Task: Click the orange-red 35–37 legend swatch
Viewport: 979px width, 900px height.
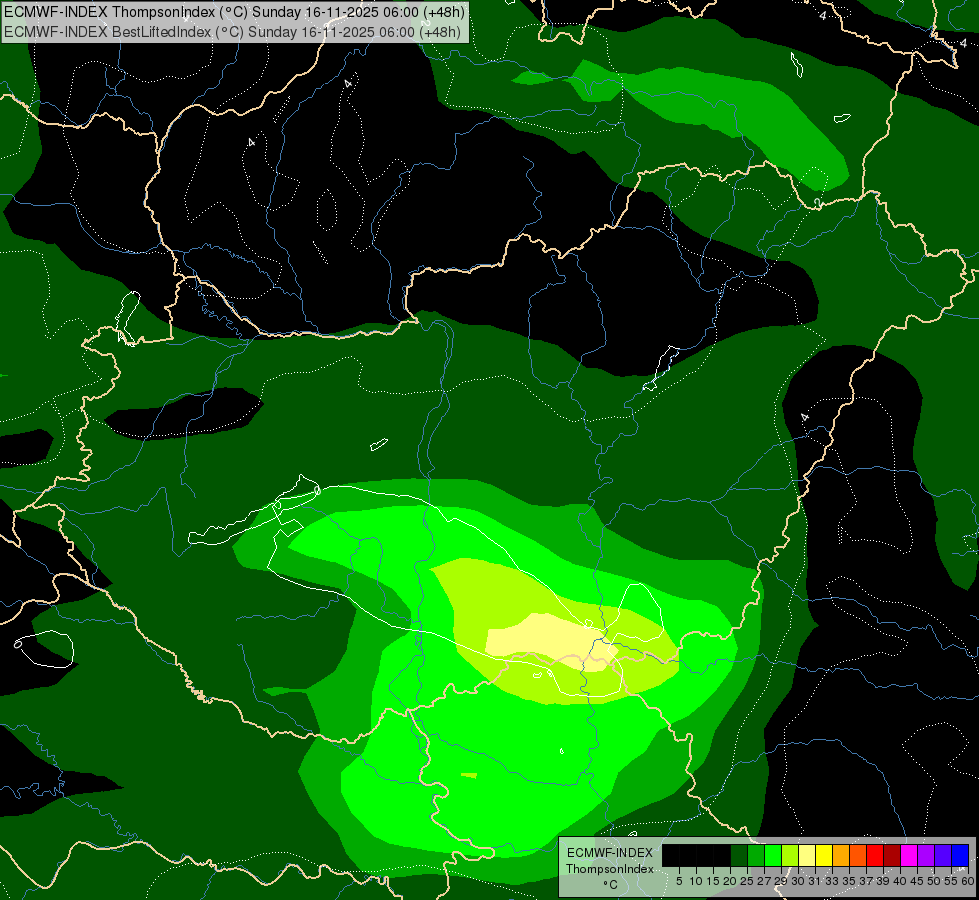Action: (858, 855)
